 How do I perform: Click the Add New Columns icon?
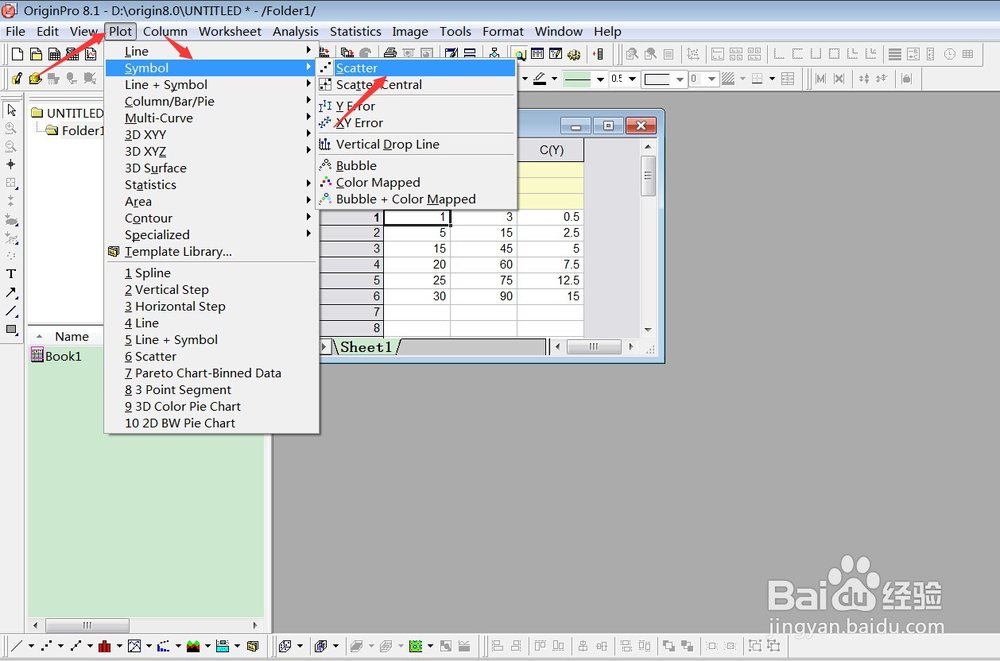[598, 54]
